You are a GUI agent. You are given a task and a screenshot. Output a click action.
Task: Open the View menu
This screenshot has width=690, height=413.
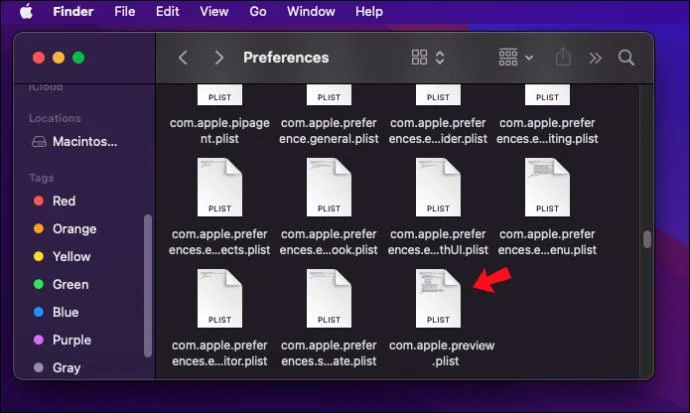click(x=214, y=11)
